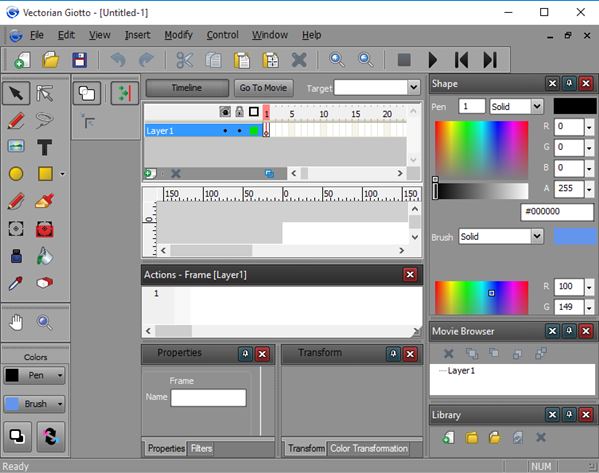Select the Subselection tool
Image resolution: width=599 pixels, height=473 pixels.
click(45, 93)
